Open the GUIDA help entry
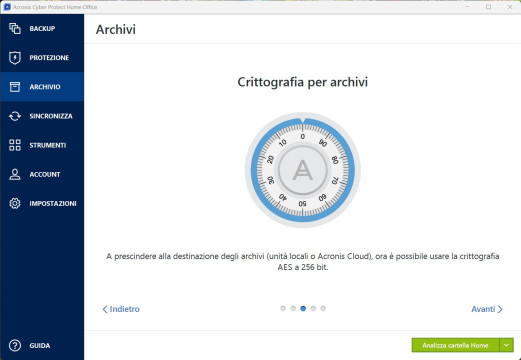 (42, 345)
